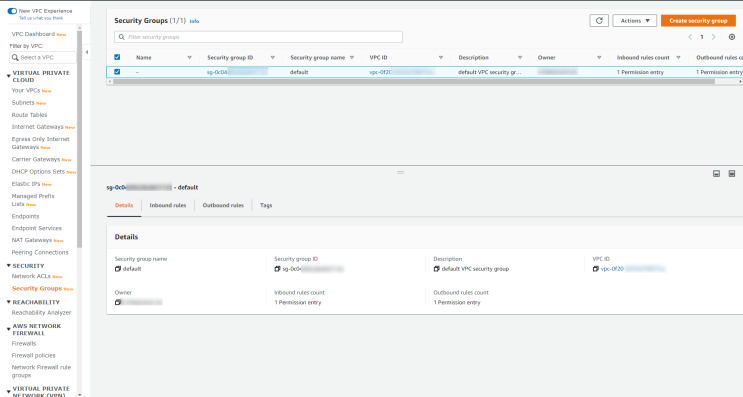Uncheck the default security group row checkbox
The height and width of the screenshot is (397, 743).
tap(117, 72)
